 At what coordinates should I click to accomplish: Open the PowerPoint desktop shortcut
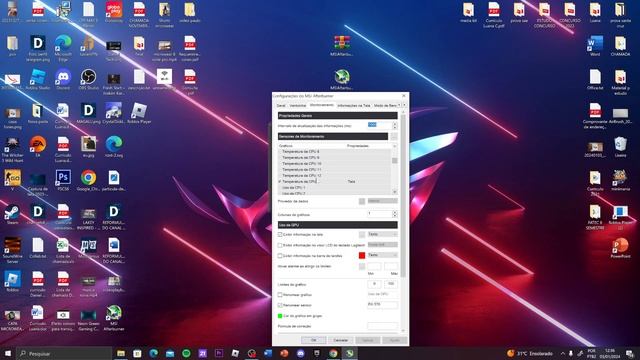tap(620, 248)
